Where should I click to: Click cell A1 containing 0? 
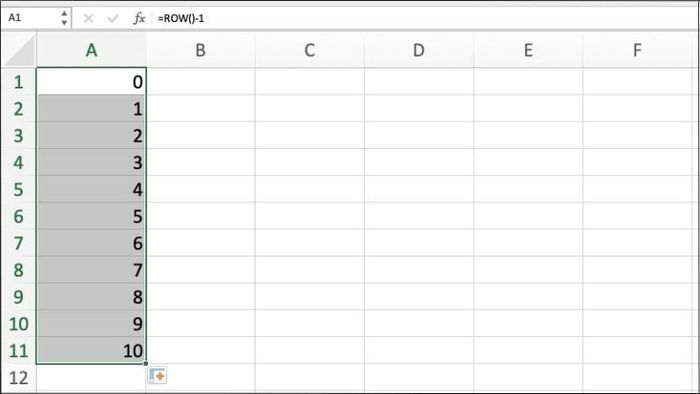coord(91,82)
